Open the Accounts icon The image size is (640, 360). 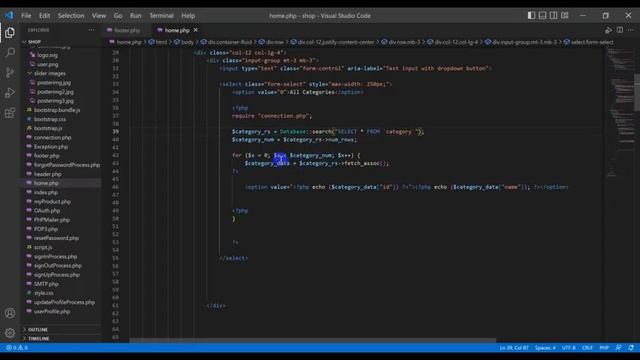coord(10,313)
